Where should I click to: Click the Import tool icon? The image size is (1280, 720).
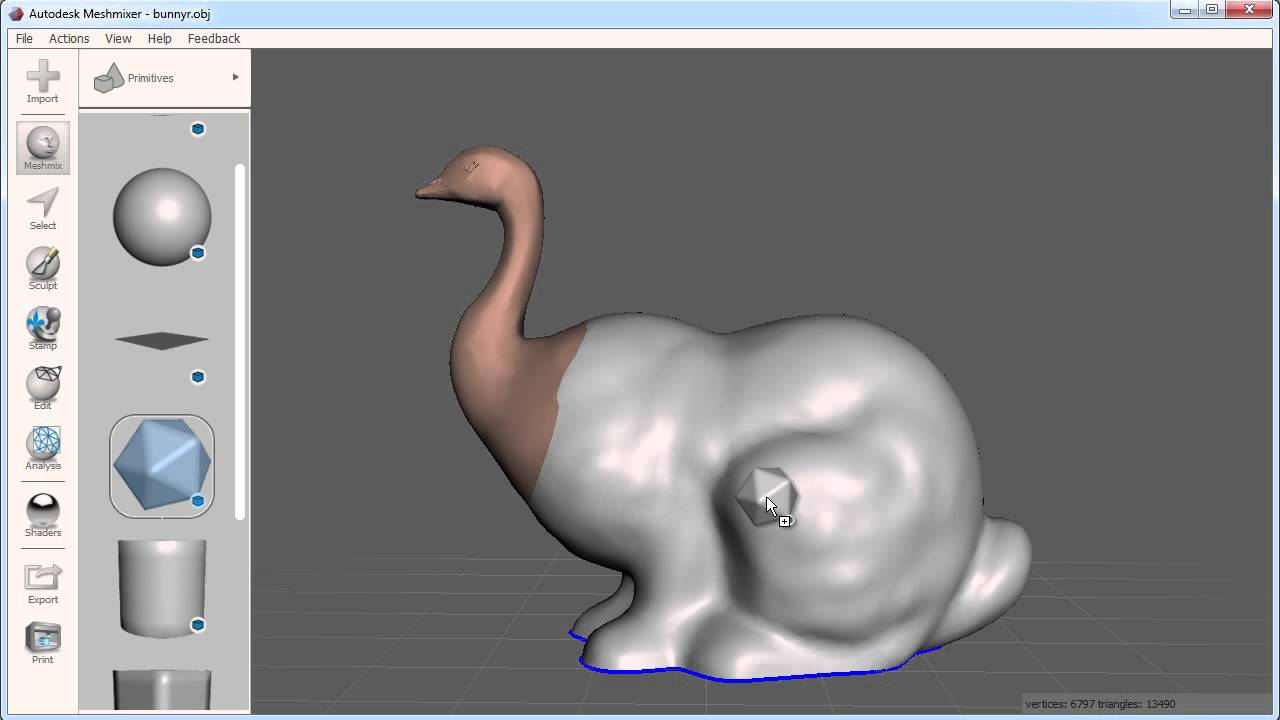click(x=43, y=81)
